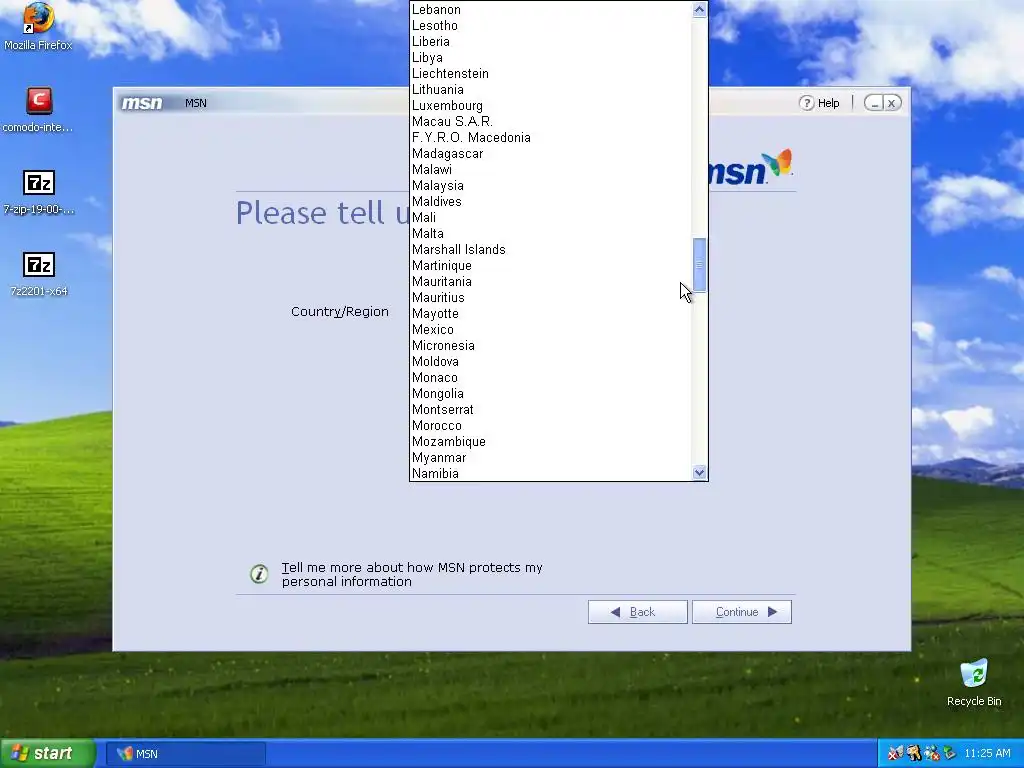Select Maldives country option
Screen dimensions: 1024x768
[x=551, y=202]
